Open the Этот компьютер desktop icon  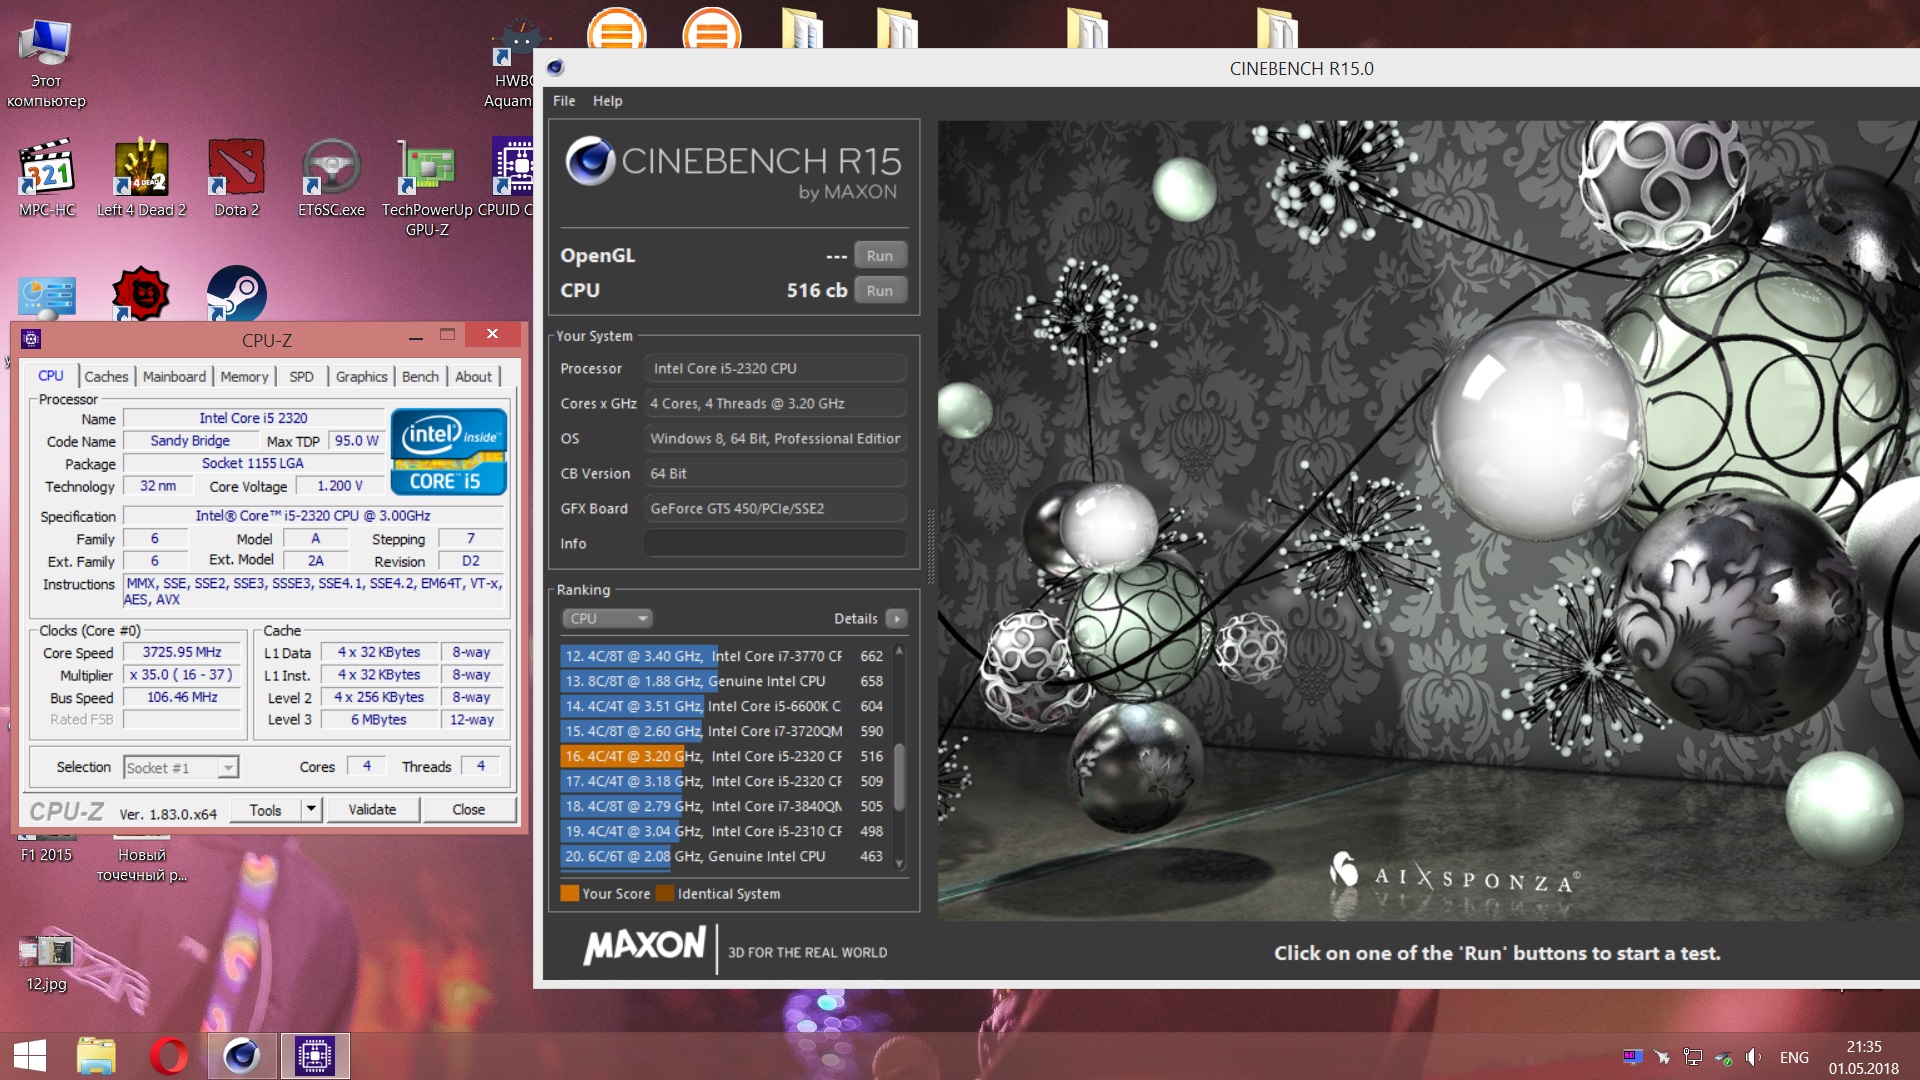[x=46, y=62]
